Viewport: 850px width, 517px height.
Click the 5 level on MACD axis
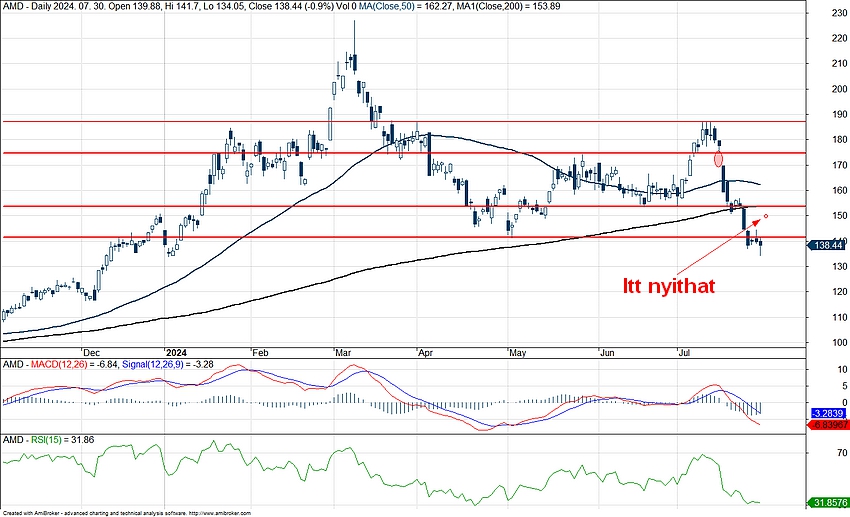coord(844,386)
